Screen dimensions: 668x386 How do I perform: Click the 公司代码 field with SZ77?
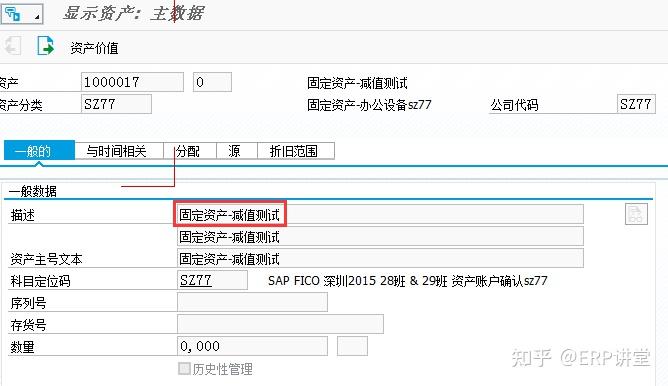pyautogui.click(x=636, y=104)
